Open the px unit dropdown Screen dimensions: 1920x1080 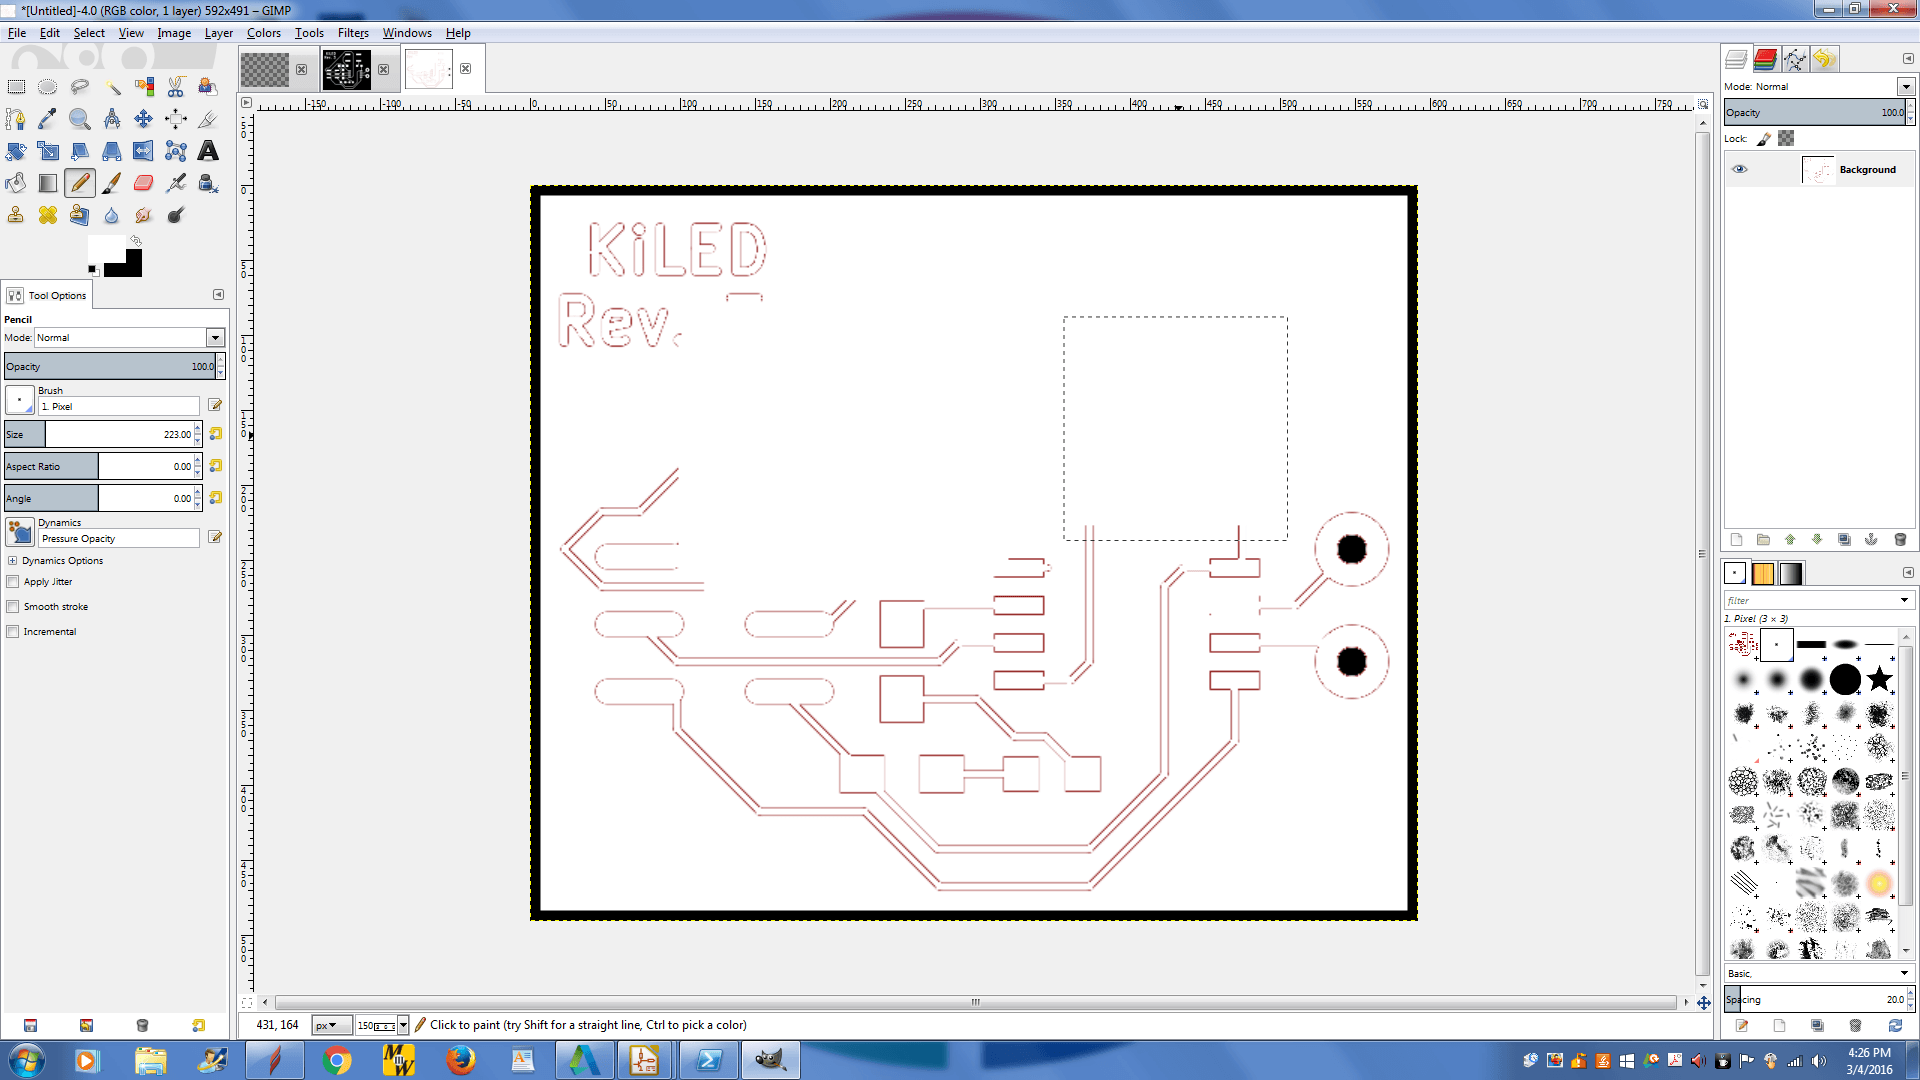pos(332,1025)
